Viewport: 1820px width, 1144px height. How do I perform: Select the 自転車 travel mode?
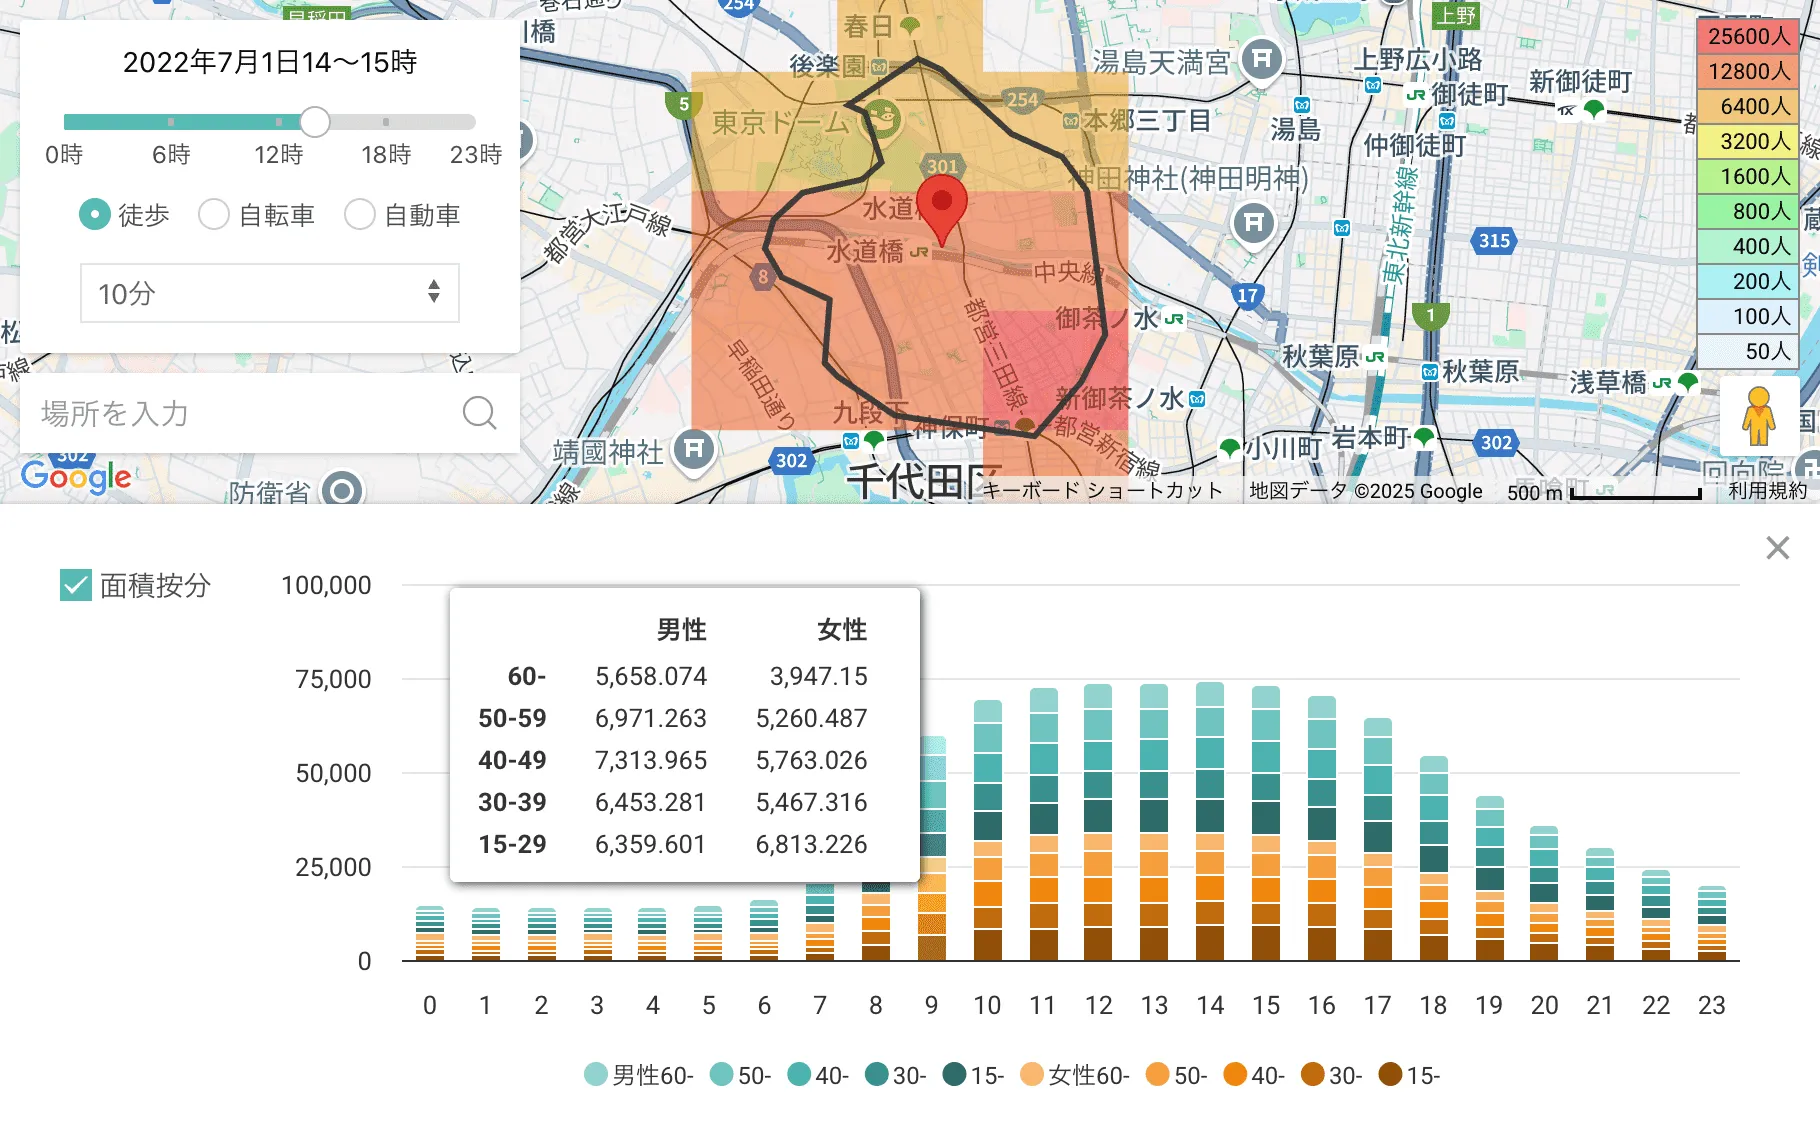tap(213, 214)
